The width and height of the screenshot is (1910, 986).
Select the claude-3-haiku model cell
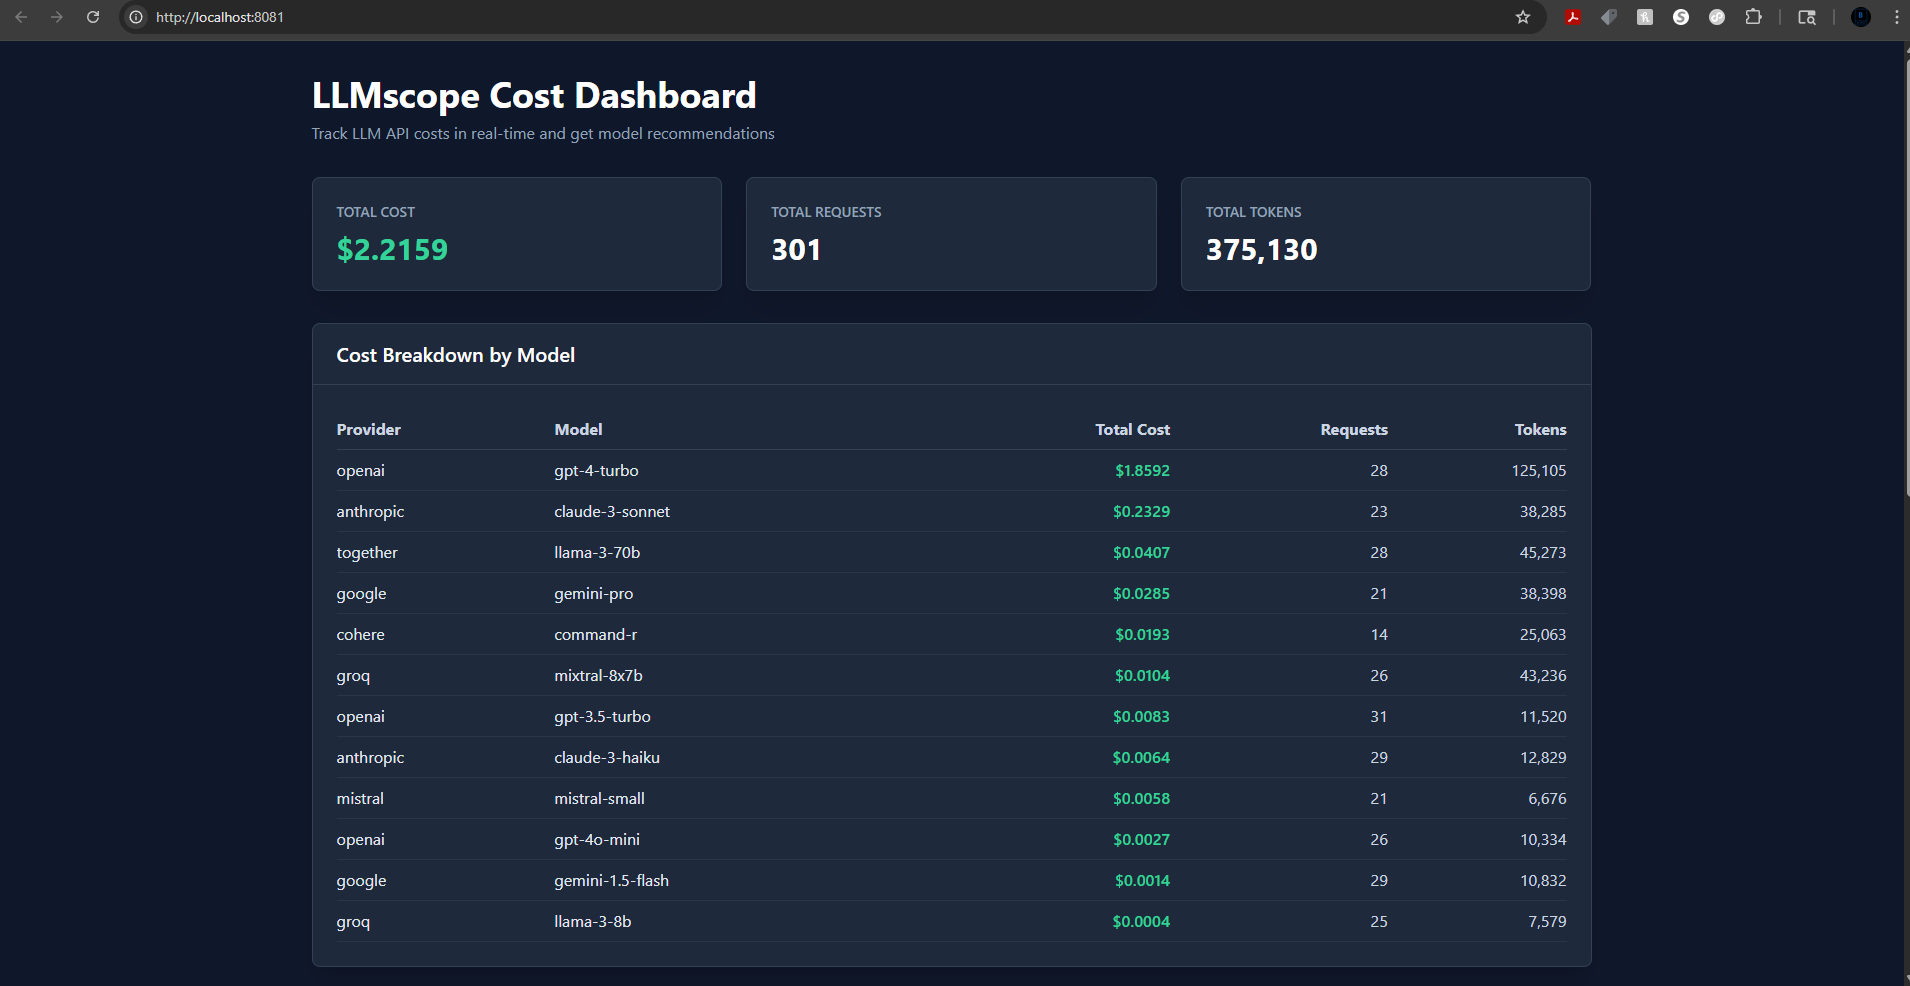(607, 757)
